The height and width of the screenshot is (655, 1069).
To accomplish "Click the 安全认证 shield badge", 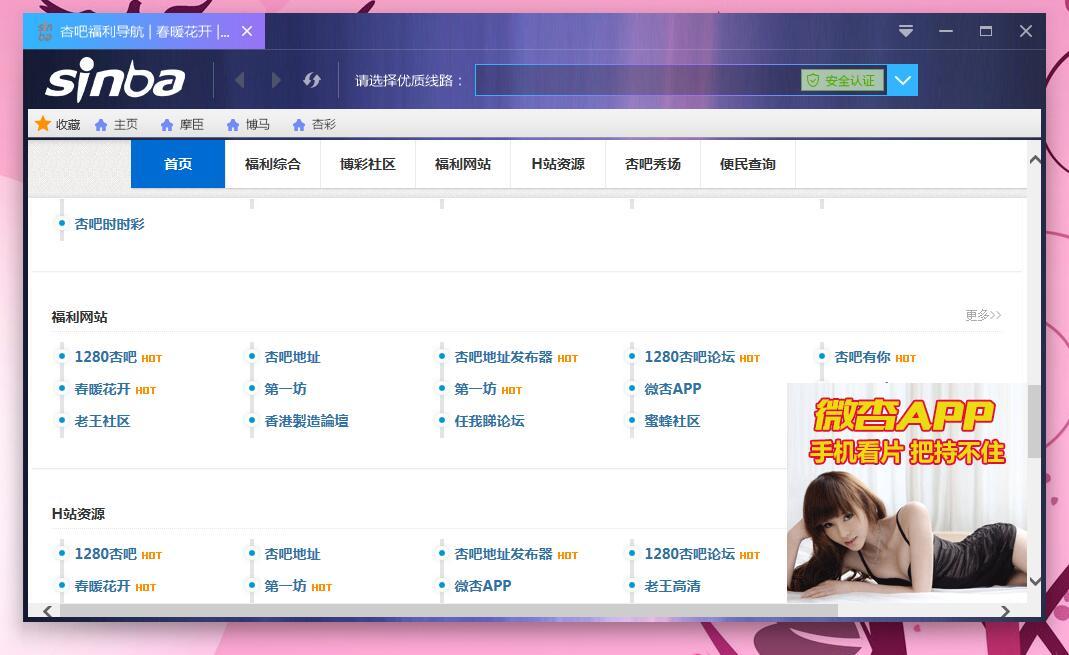I will tap(843, 80).
